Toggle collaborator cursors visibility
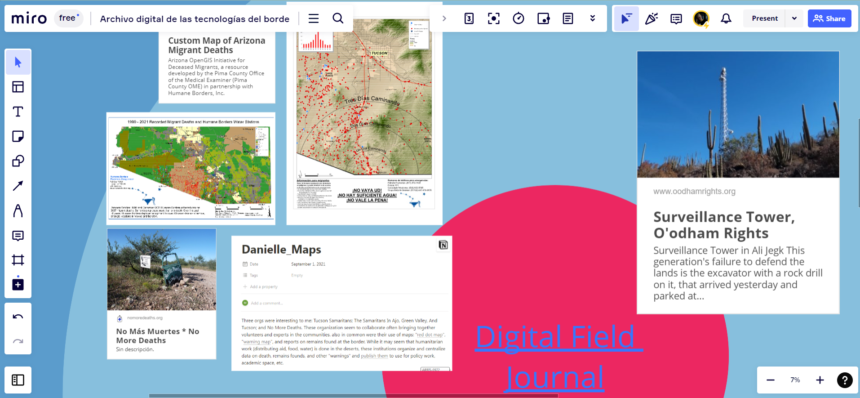Screen dimensions: 860x398 (626, 19)
